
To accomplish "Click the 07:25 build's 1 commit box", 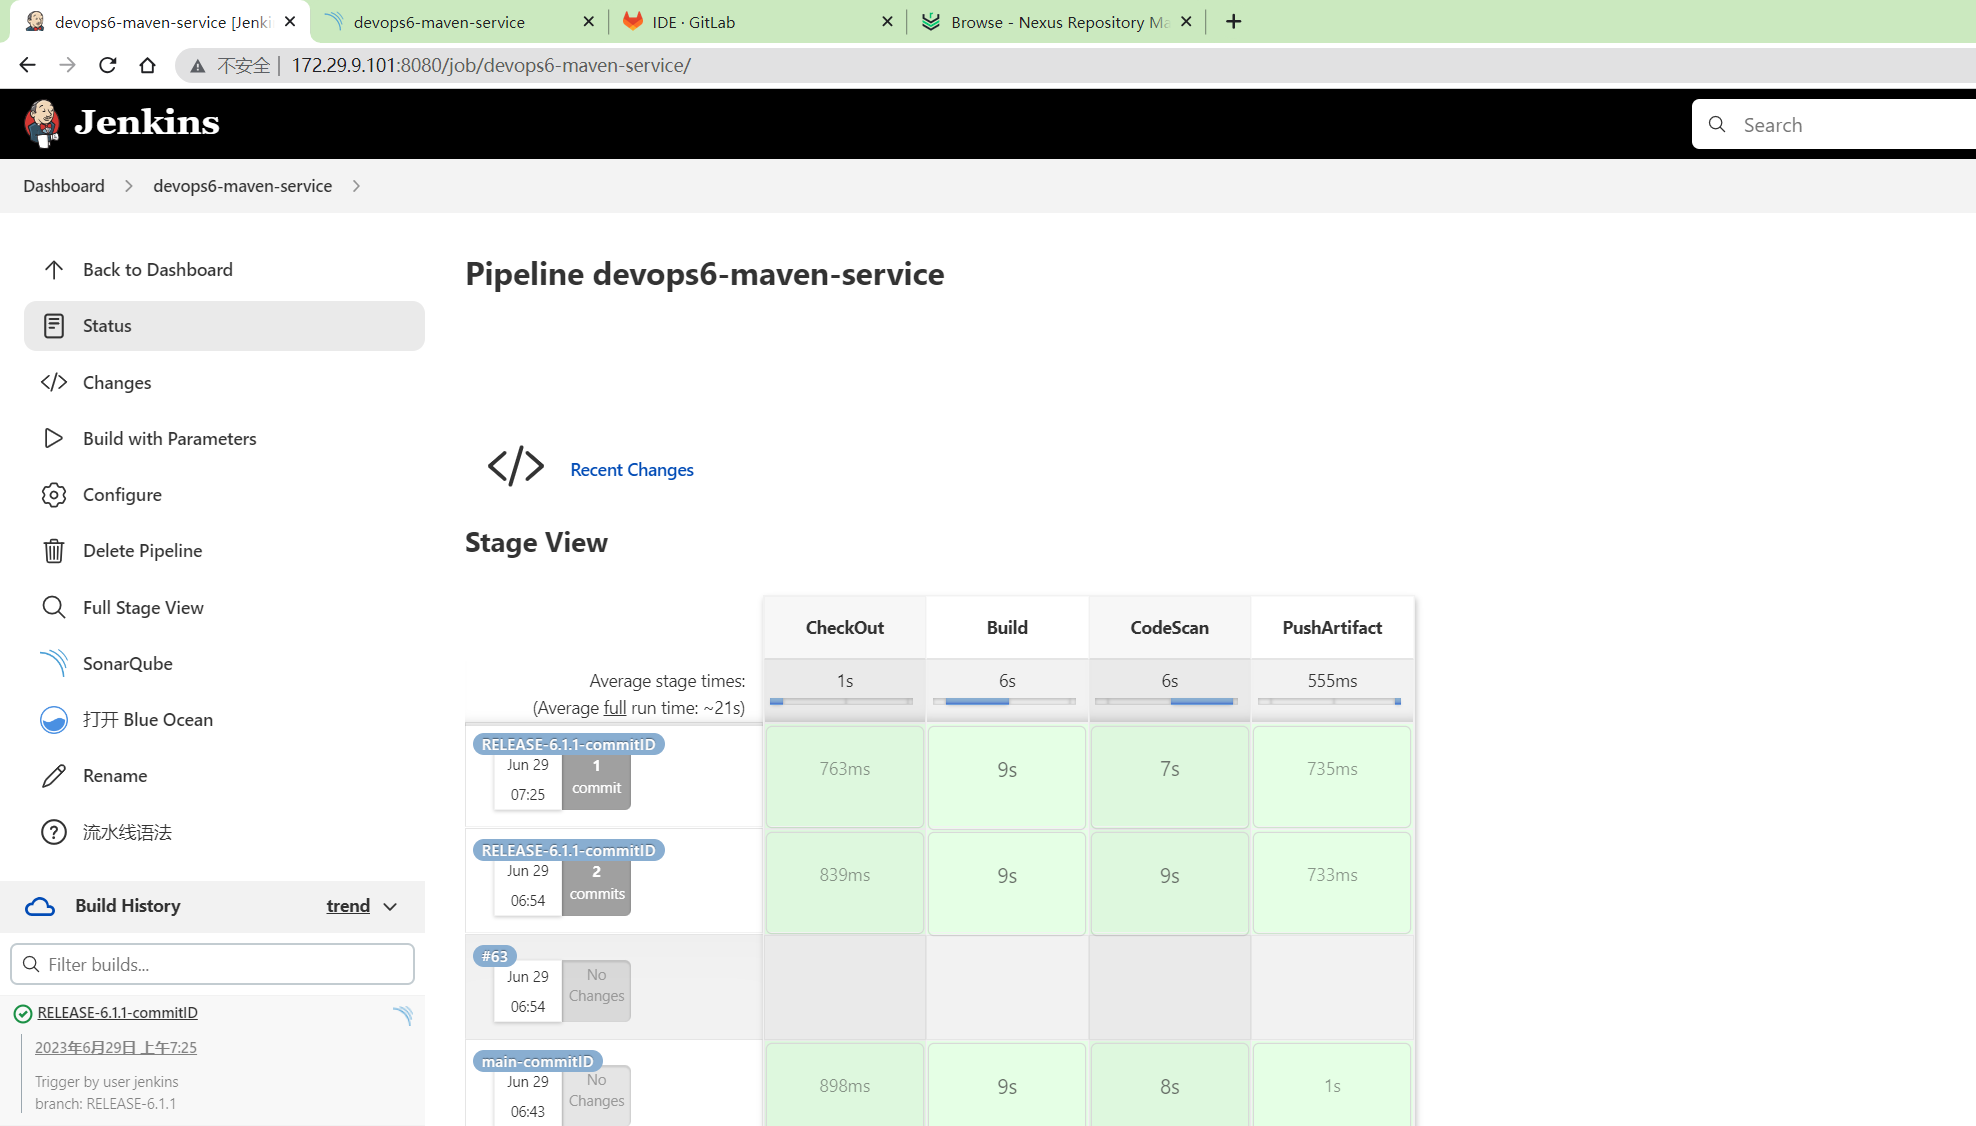I will (596, 778).
